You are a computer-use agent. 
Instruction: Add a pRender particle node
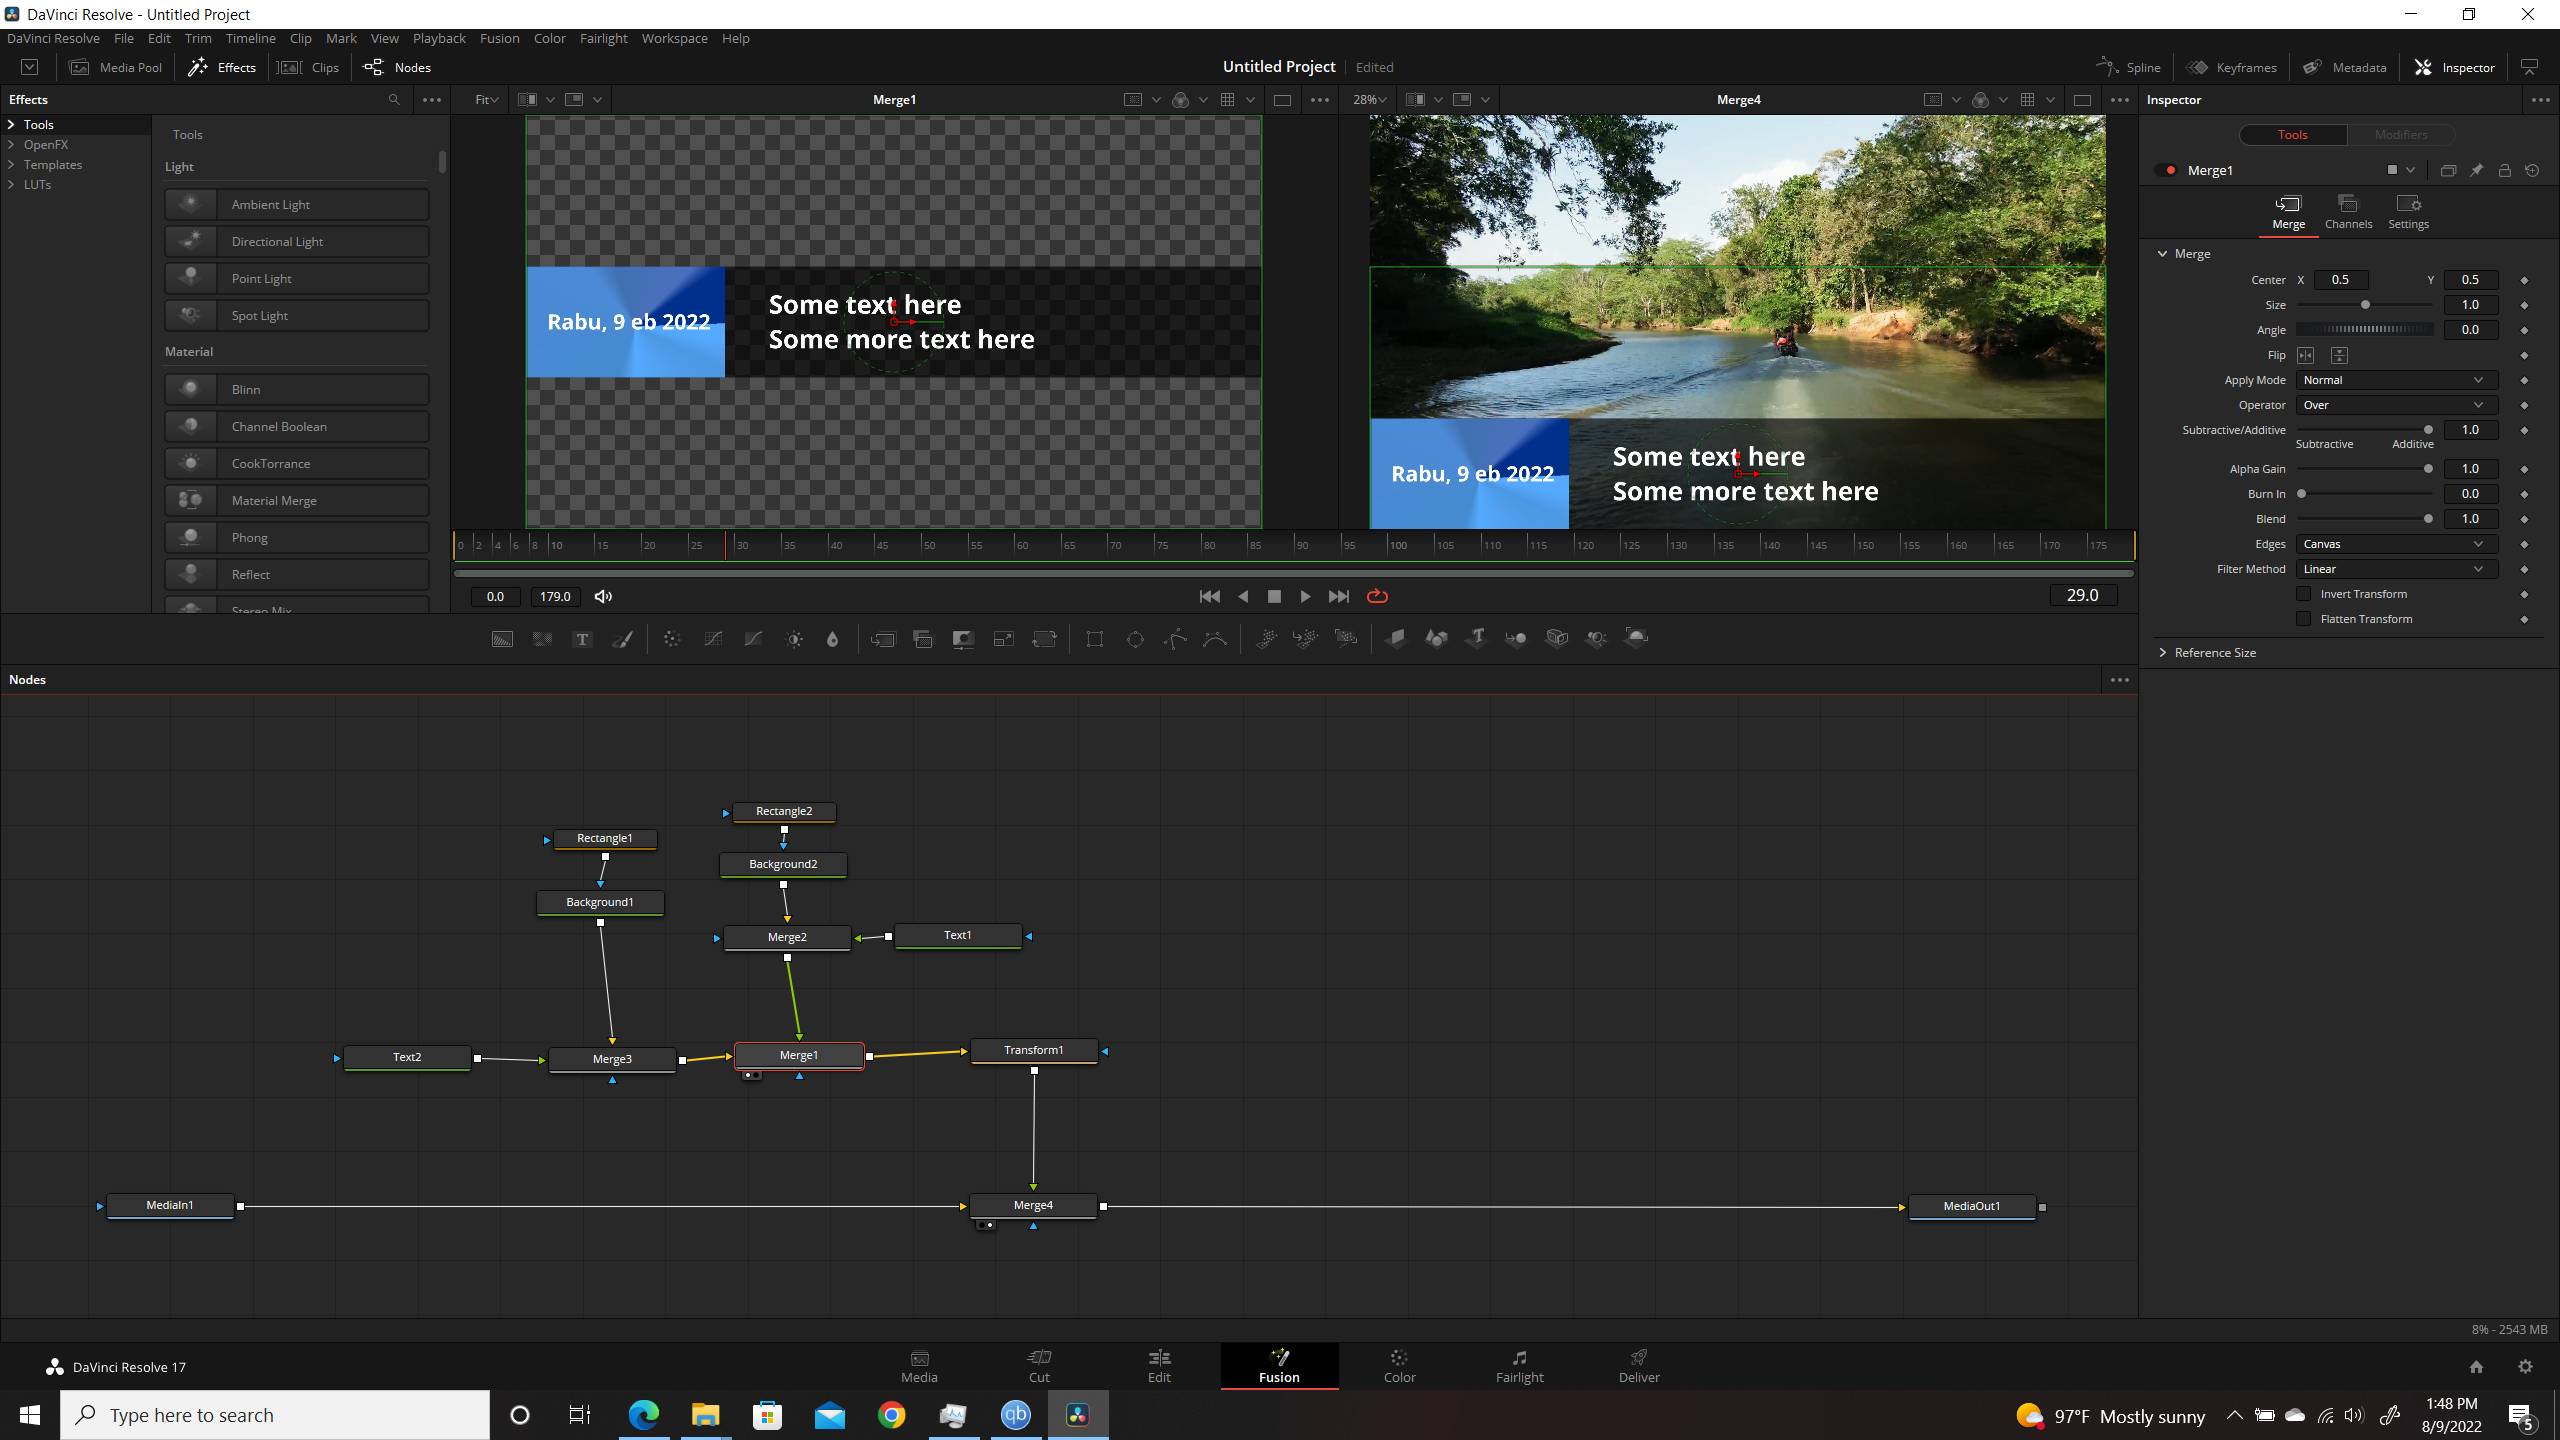(1346, 638)
